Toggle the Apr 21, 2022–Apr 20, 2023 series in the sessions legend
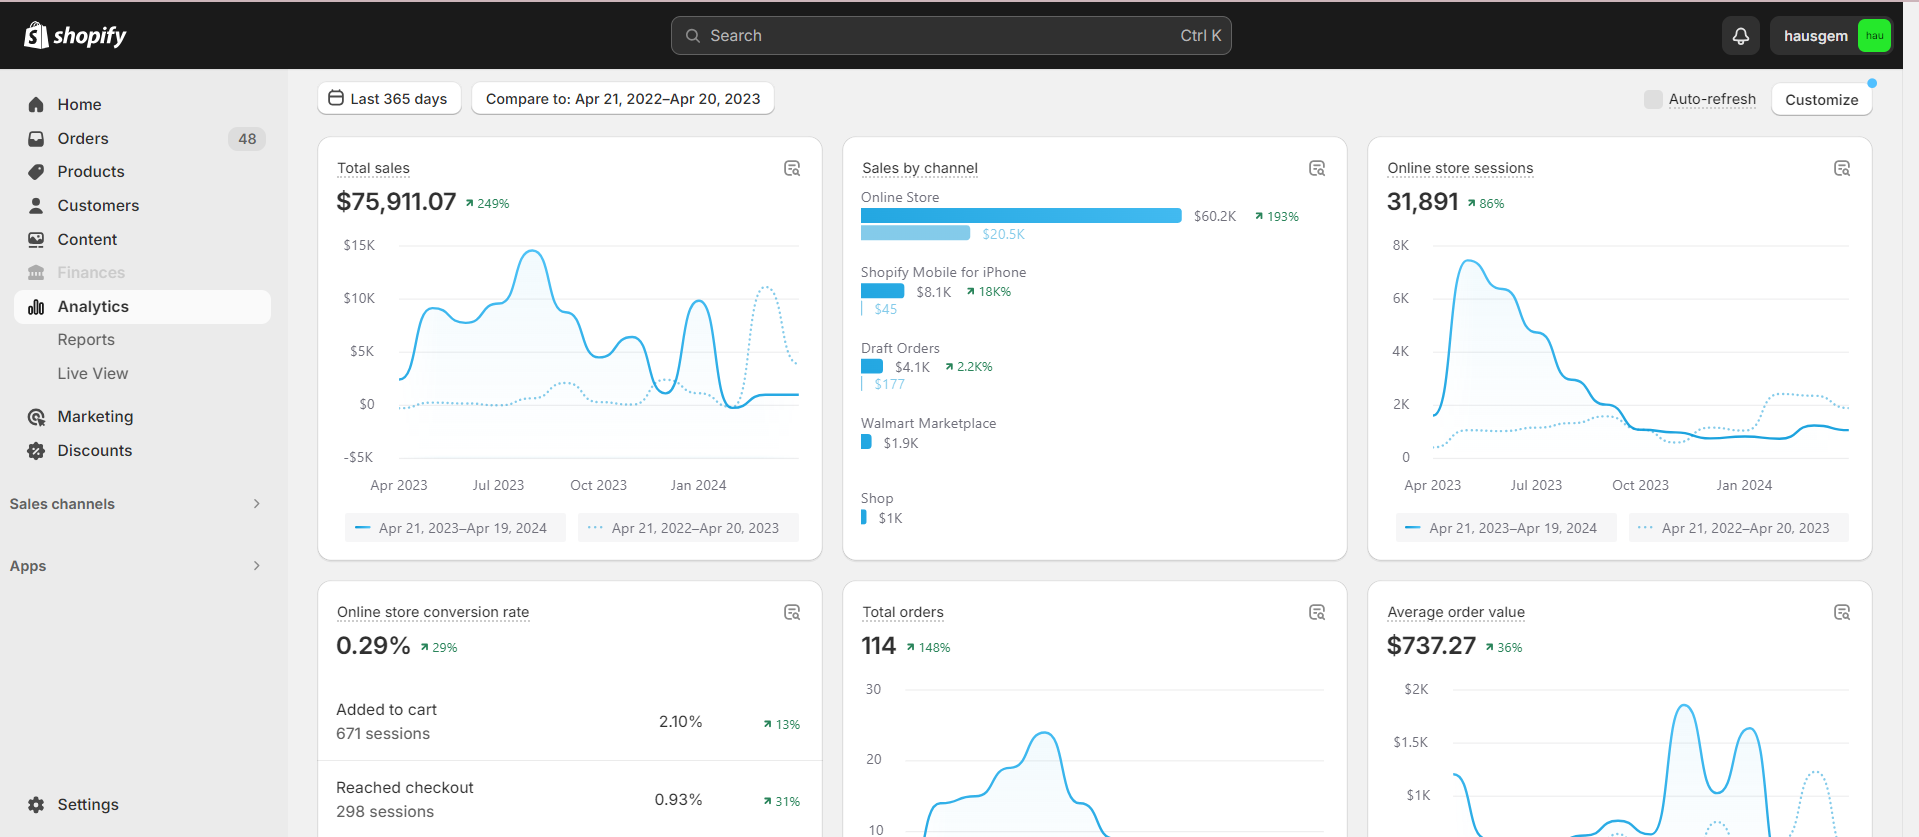Screen dimensions: 1919x837 coord(1738,528)
